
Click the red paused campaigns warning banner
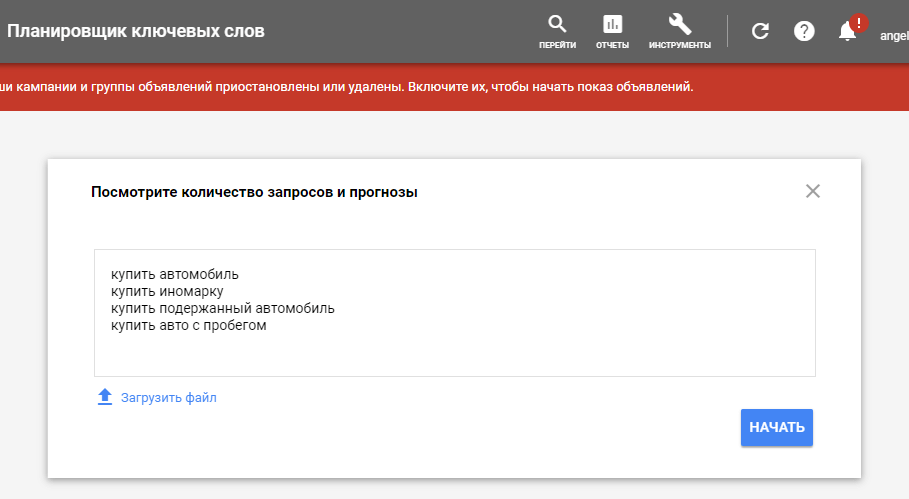[400, 87]
